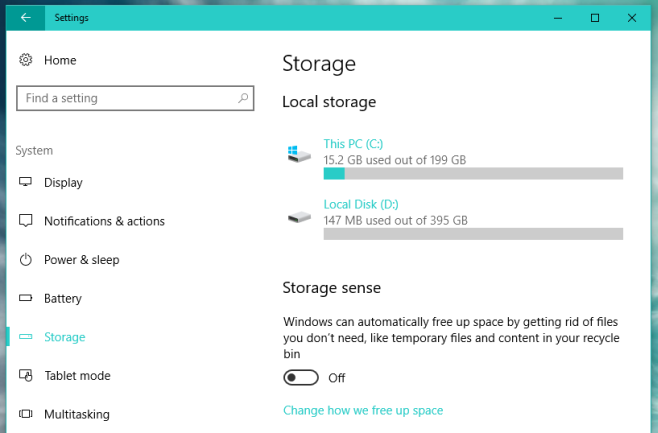The height and width of the screenshot is (433, 658).
Task: Open This PC (C:) storage details
Action: click(x=353, y=144)
